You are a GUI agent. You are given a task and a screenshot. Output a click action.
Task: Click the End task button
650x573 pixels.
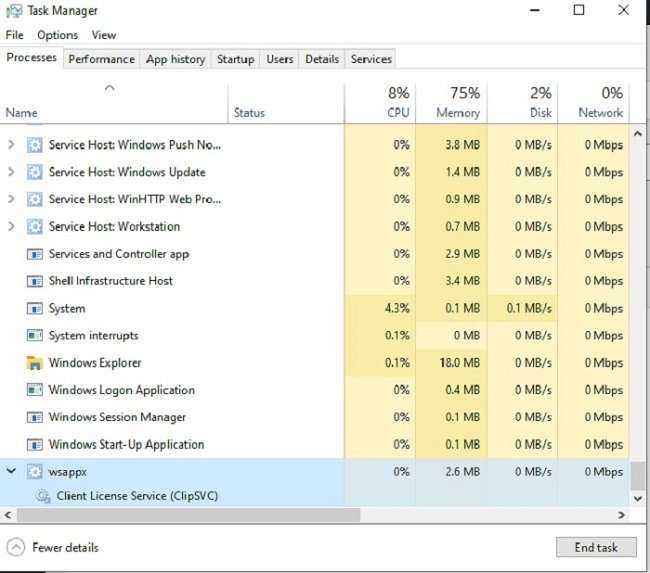[596, 548]
